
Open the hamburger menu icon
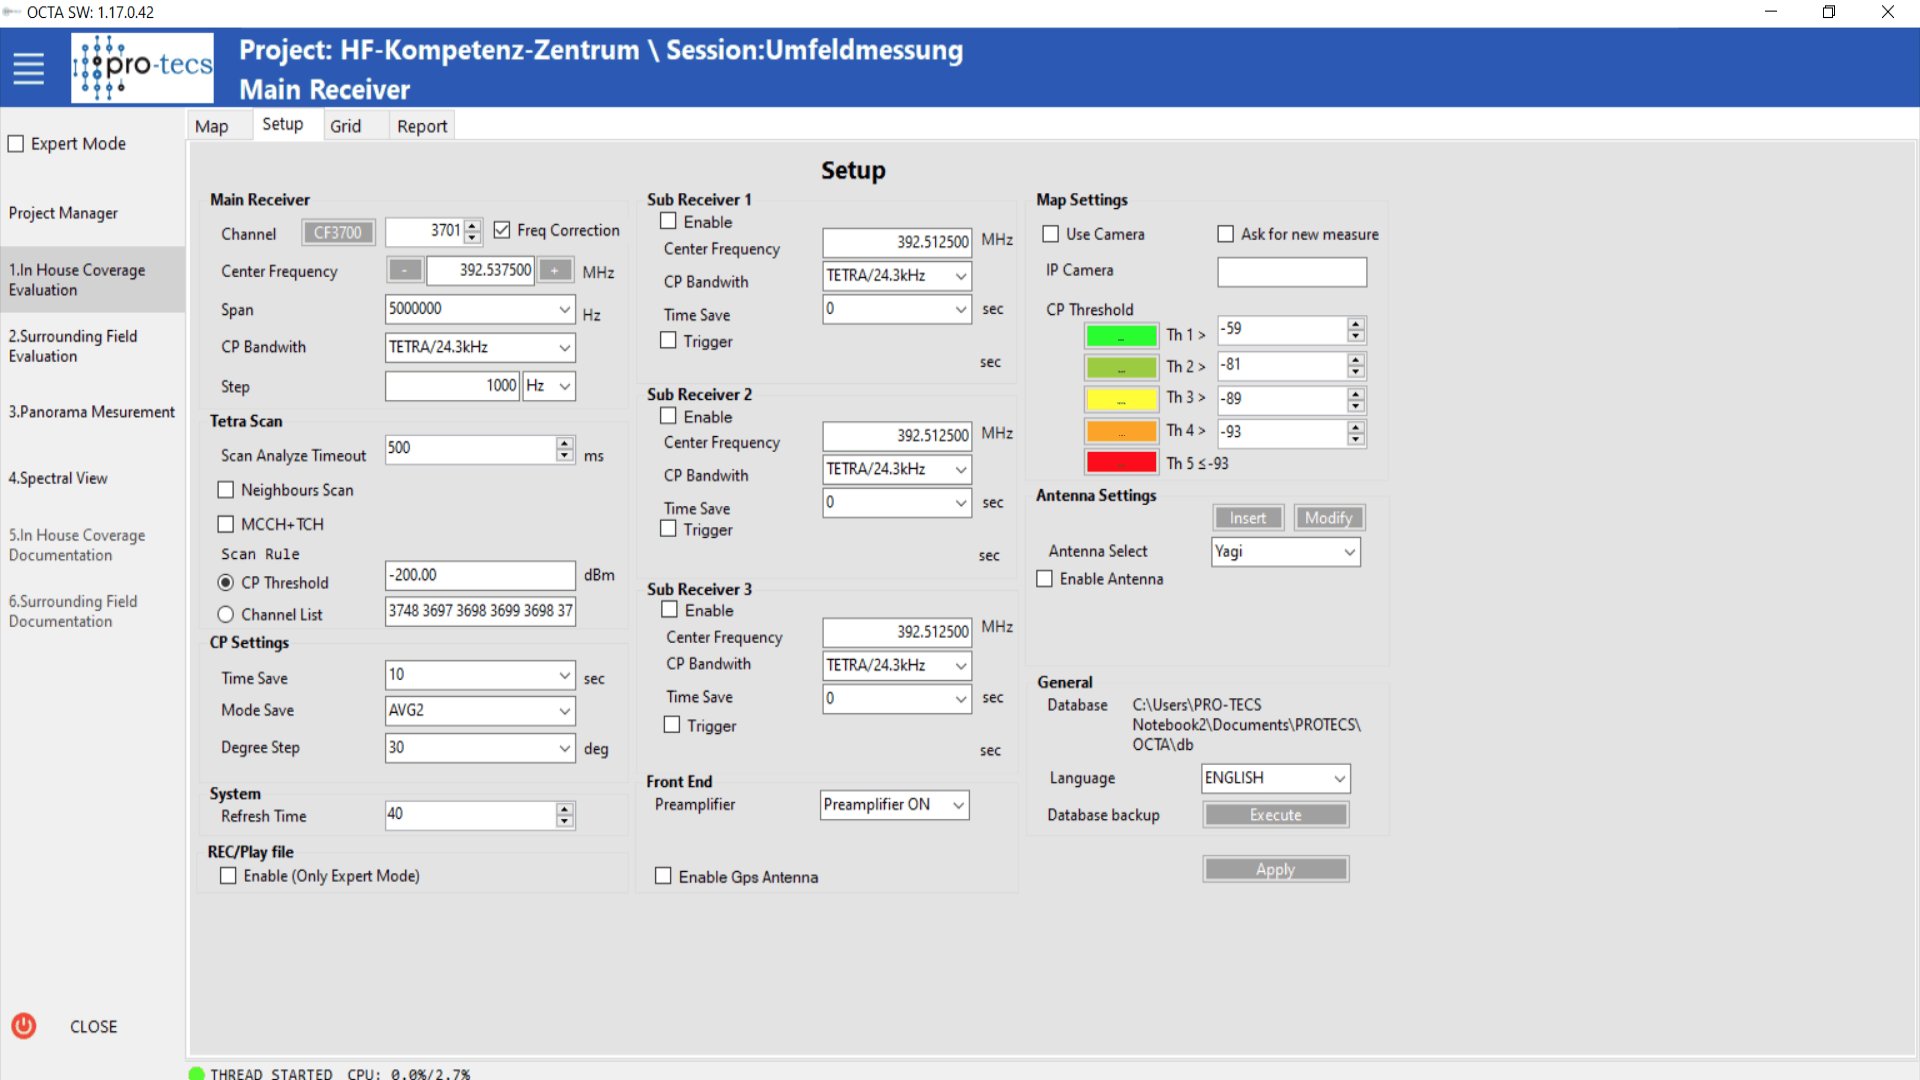[28, 68]
